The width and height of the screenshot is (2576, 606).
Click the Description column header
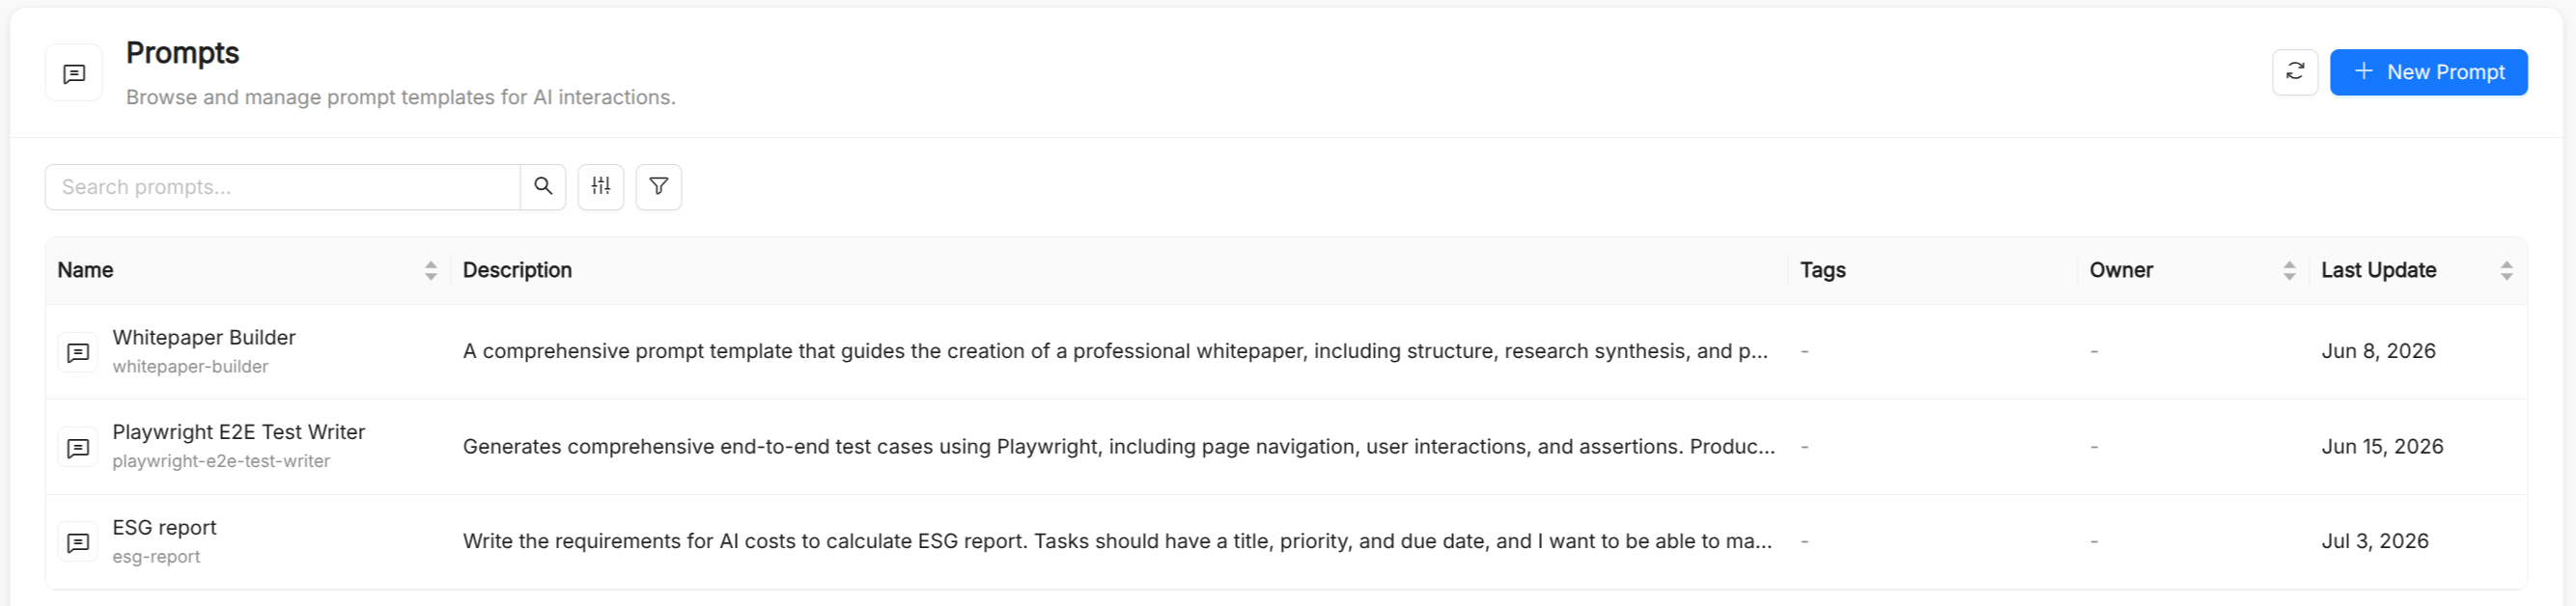[x=517, y=270]
